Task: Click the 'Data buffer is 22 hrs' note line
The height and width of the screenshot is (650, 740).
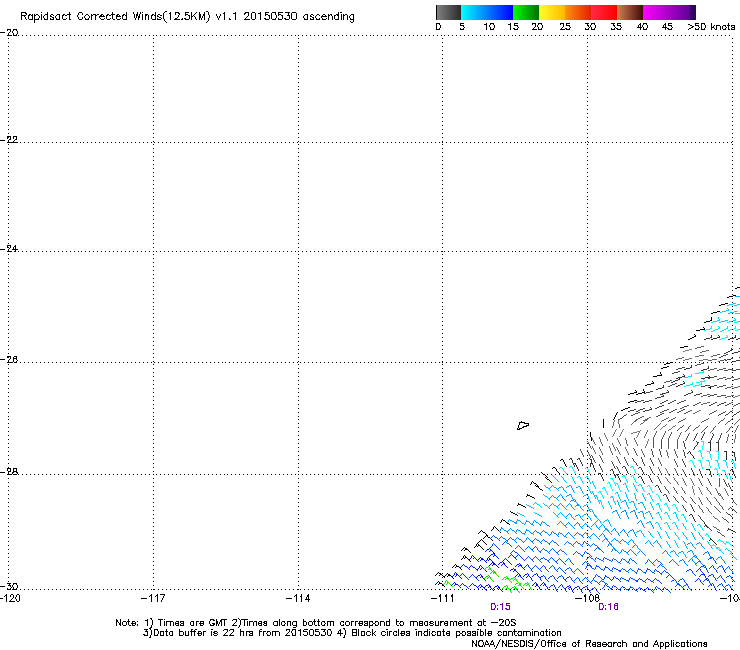Action: pyautogui.click(x=352, y=633)
